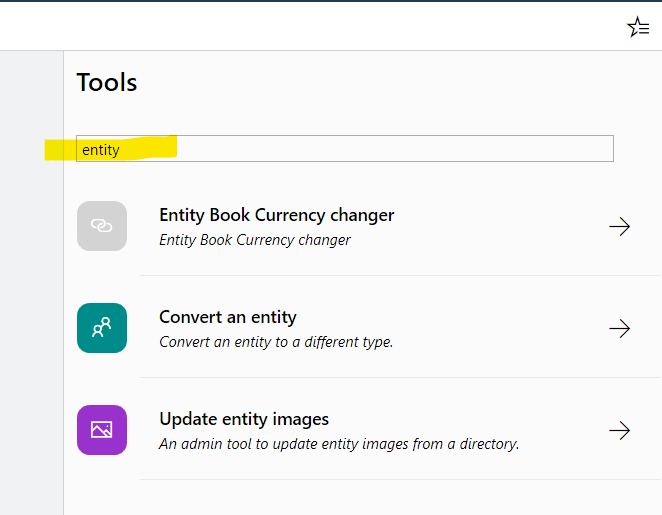
Task: Open arrow for Update entity images
Action: pos(619,431)
